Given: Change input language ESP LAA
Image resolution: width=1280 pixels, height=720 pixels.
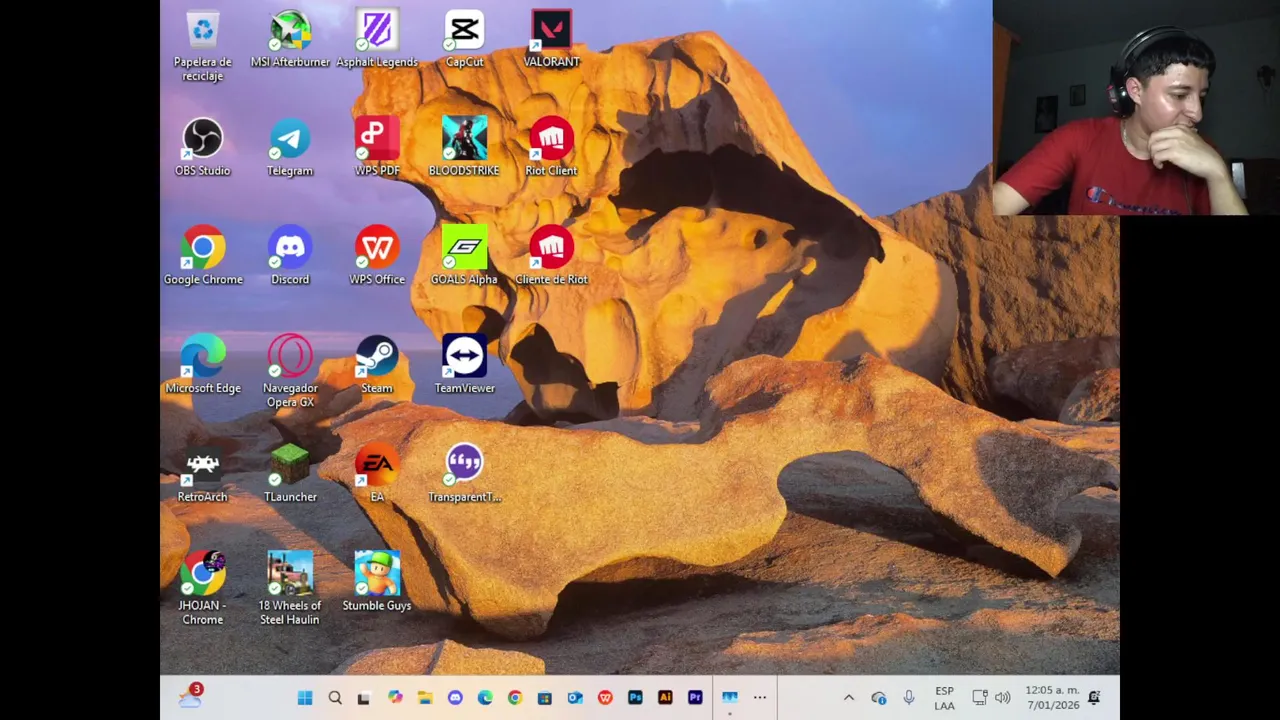Looking at the screenshot, I should tap(944, 698).
